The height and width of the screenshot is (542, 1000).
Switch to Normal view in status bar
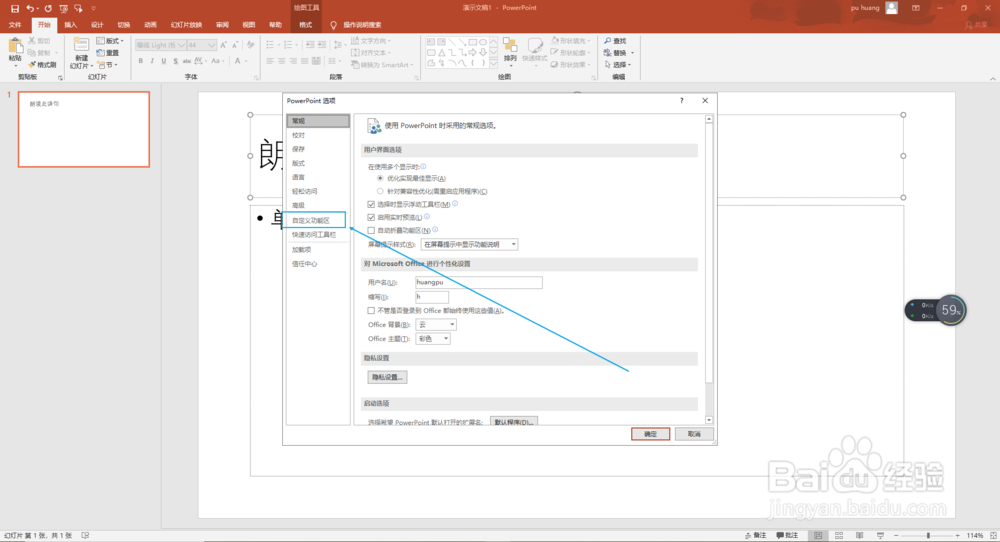(x=818, y=536)
